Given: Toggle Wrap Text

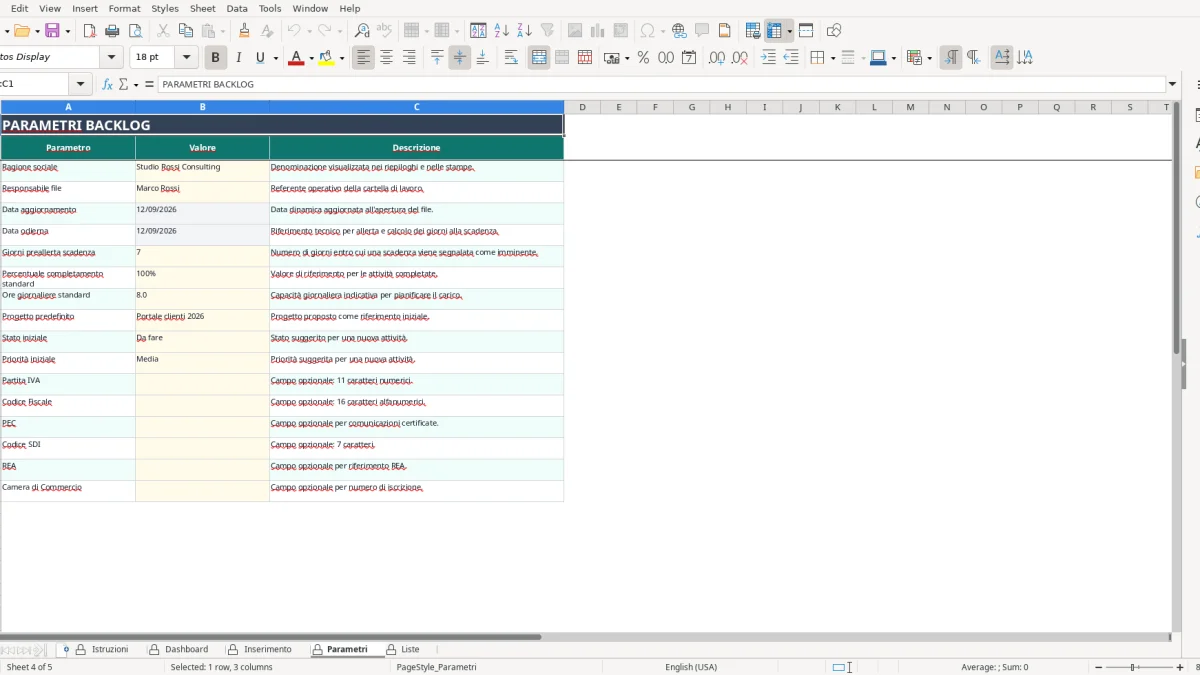Looking at the screenshot, I should pos(511,58).
